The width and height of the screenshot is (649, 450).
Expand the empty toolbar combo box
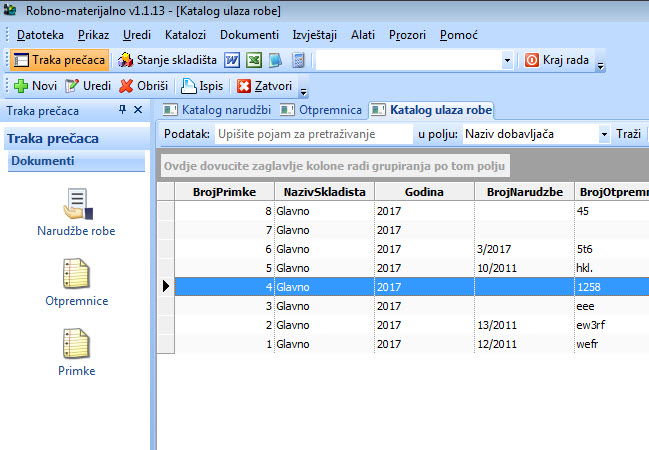pyautogui.click(x=507, y=60)
